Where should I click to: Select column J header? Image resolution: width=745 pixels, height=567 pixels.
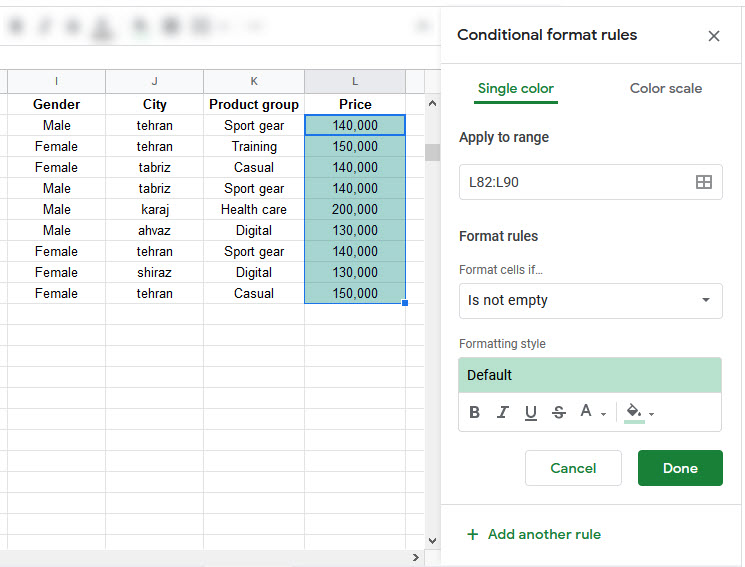tap(154, 81)
